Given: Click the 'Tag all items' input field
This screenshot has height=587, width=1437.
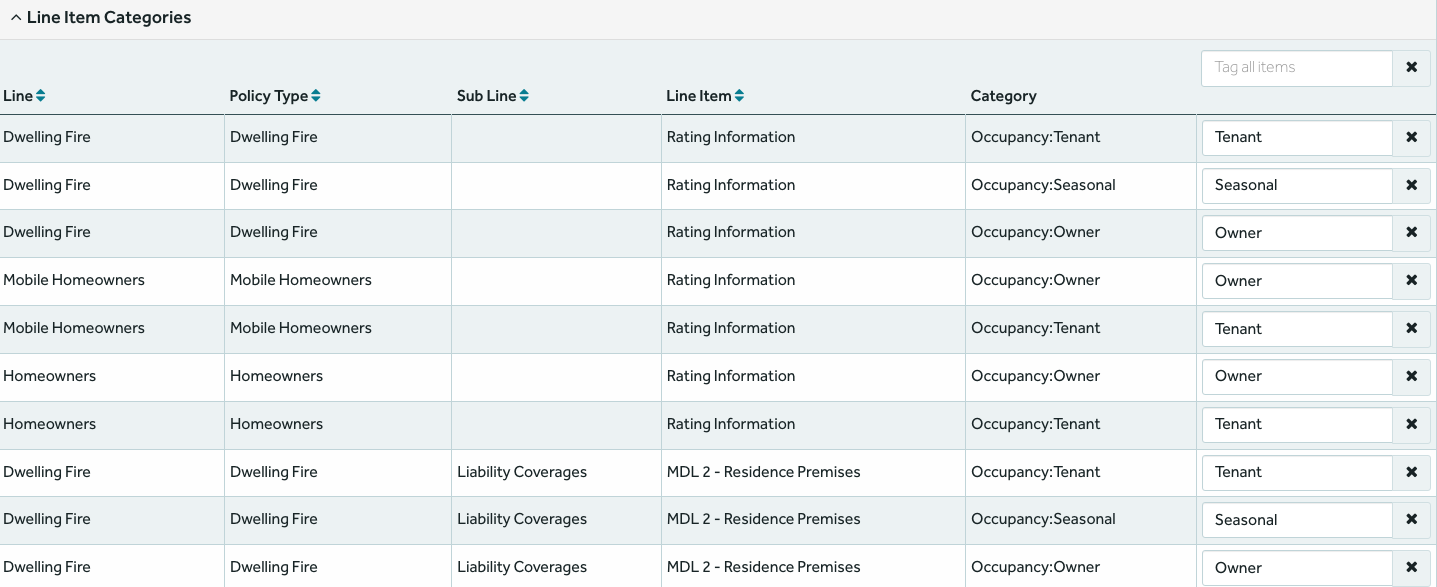Looking at the screenshot, I should click(x=1296, y=68).
